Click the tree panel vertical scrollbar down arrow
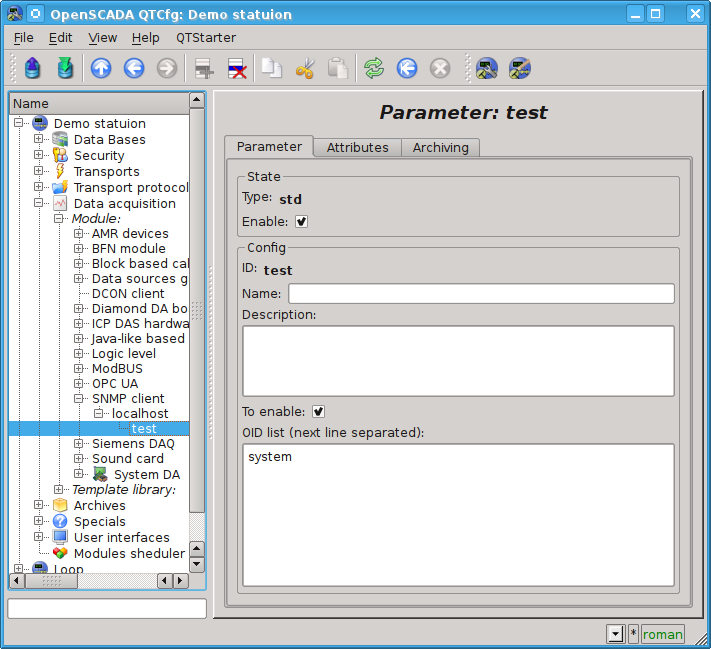The width and height of the screenshot is (711, 649). [196, 565]
